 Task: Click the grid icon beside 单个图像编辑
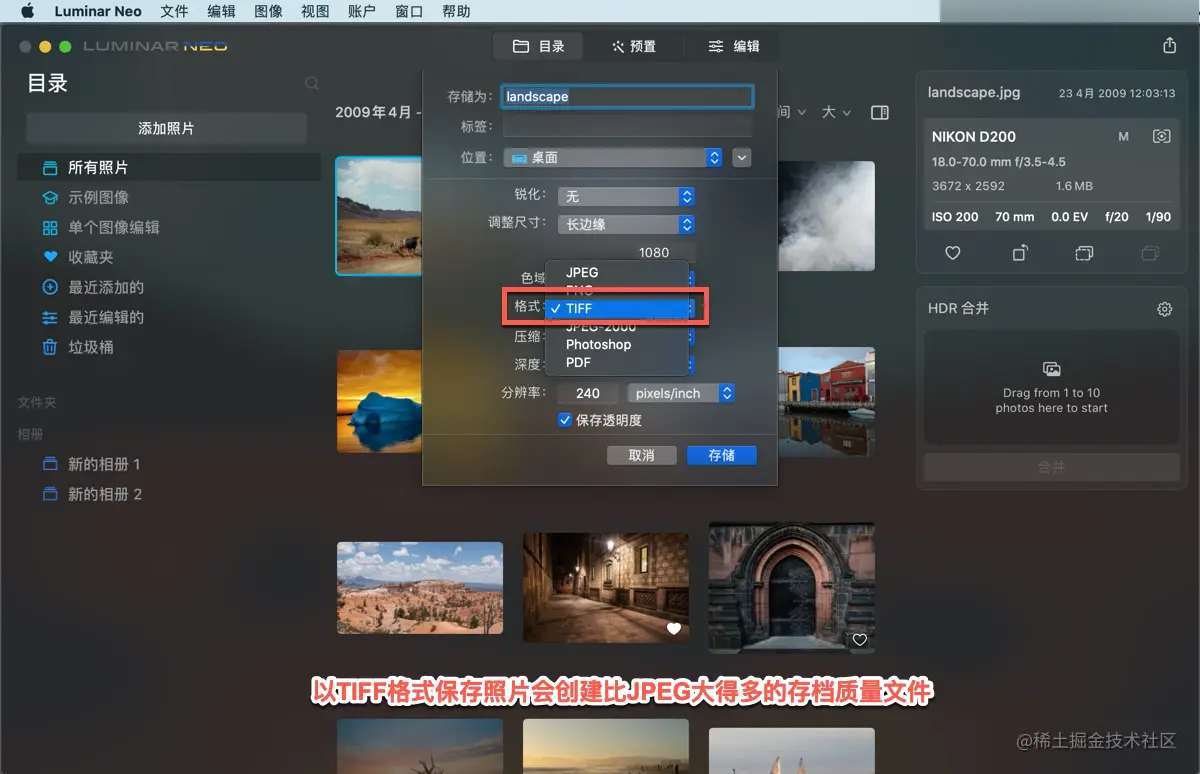click(50, 228)
